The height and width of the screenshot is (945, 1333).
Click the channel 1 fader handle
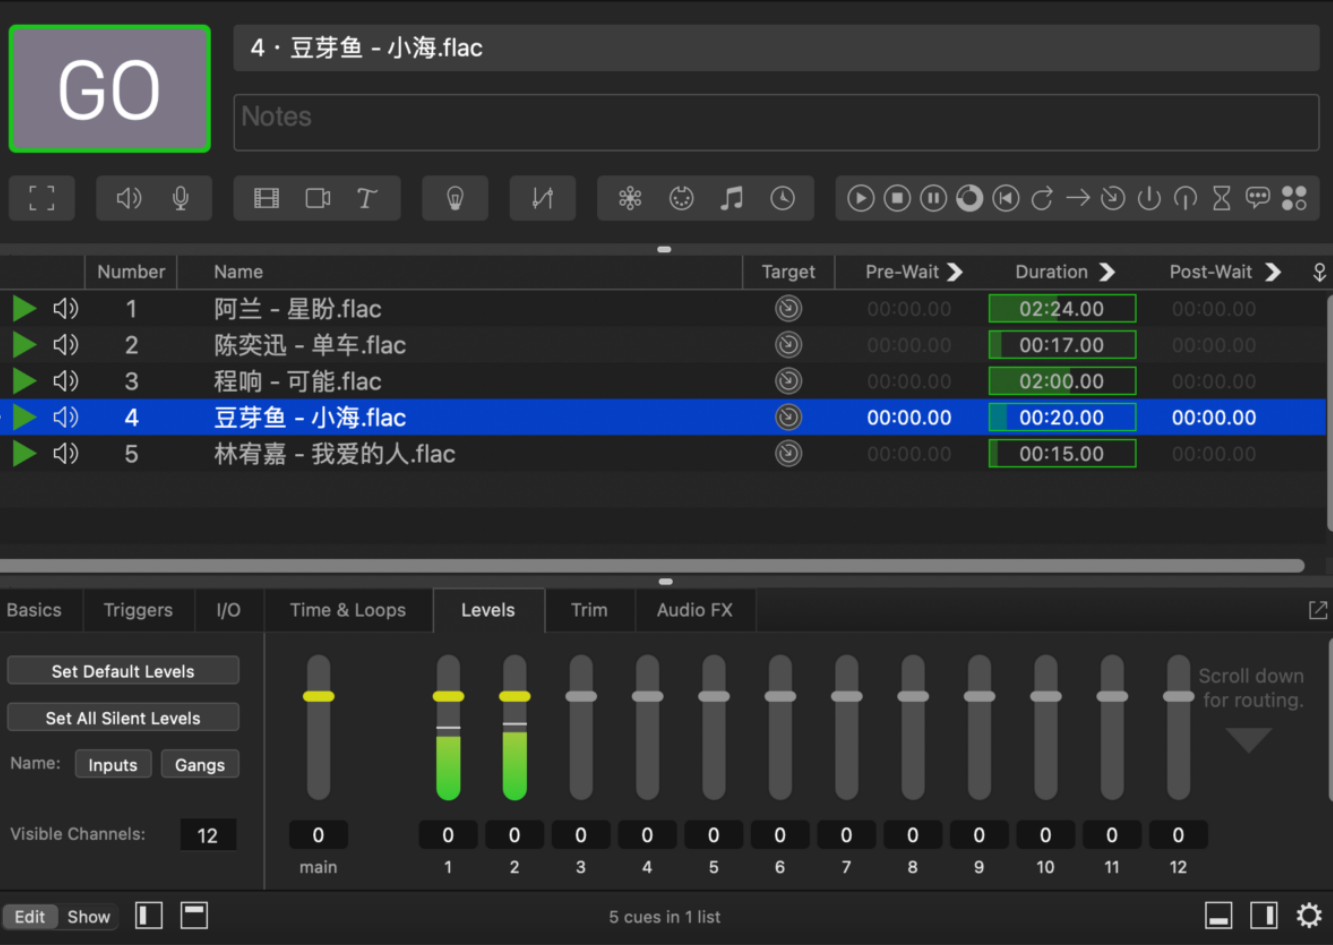tap(448, 696)
